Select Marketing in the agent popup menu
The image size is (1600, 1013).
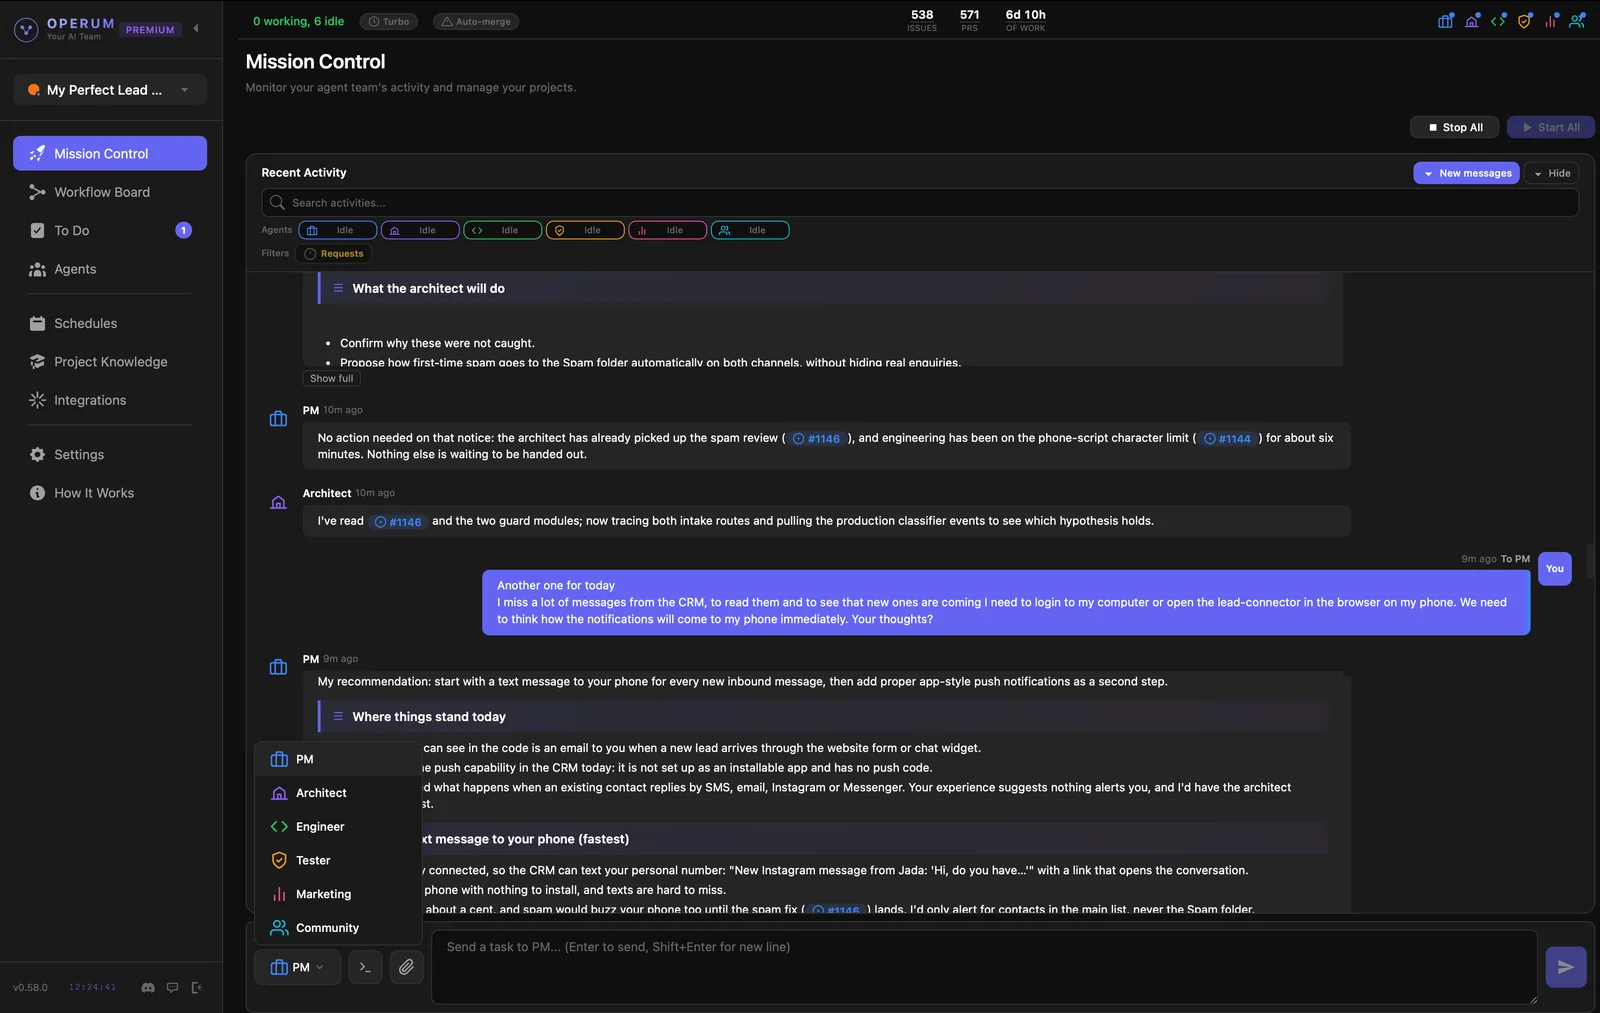[x=338, y=894]
